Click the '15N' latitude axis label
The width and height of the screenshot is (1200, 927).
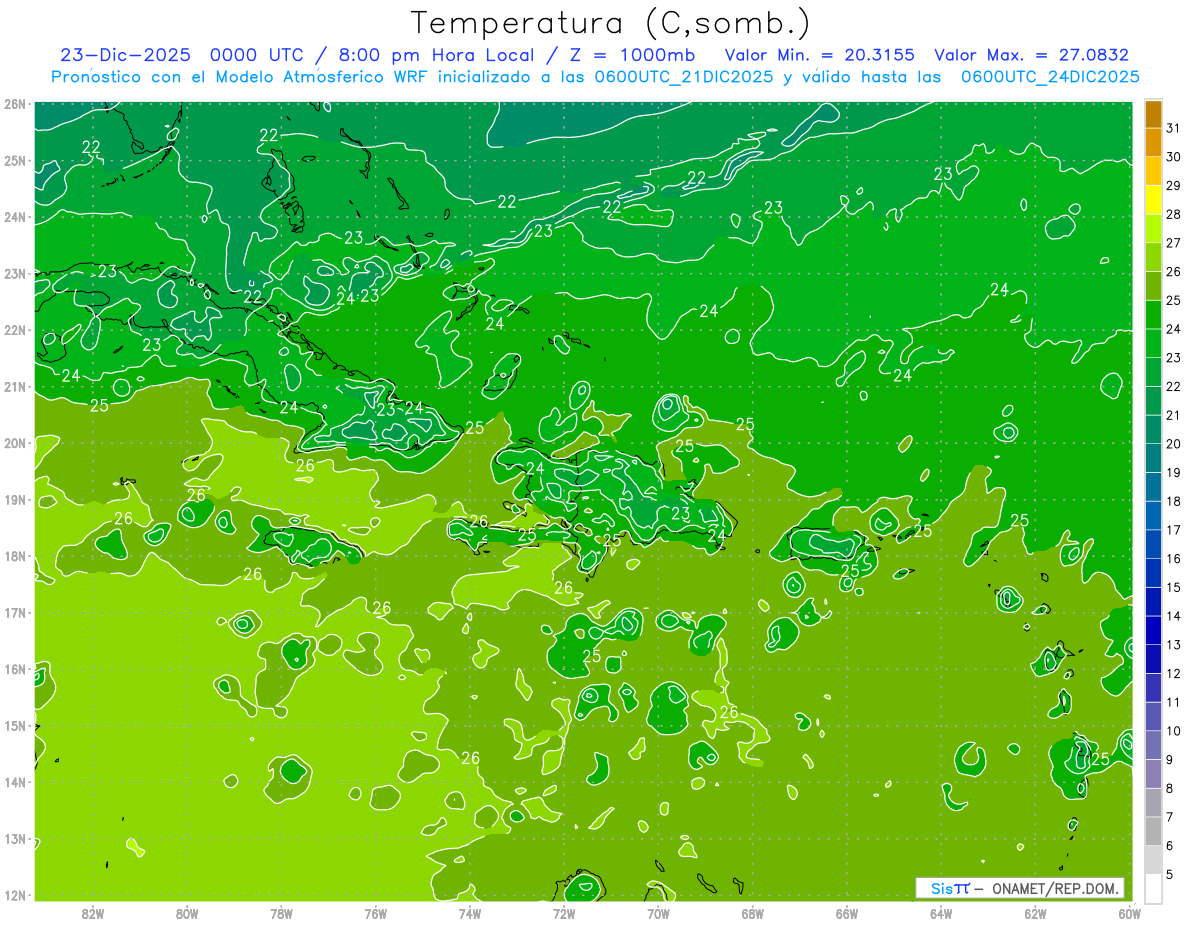tap(15, 725)
